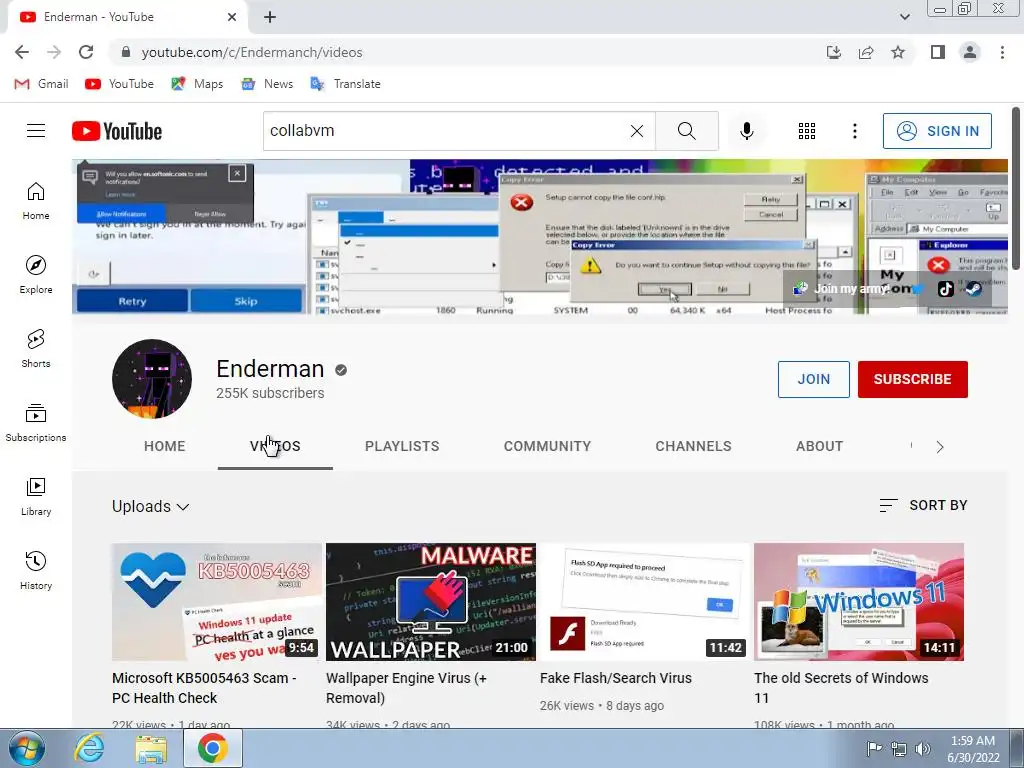Image resolution: width=1024 pixels, height=768 pixels.
Task: Clear the collabvm search text
Action: click(x=637, y=131)
